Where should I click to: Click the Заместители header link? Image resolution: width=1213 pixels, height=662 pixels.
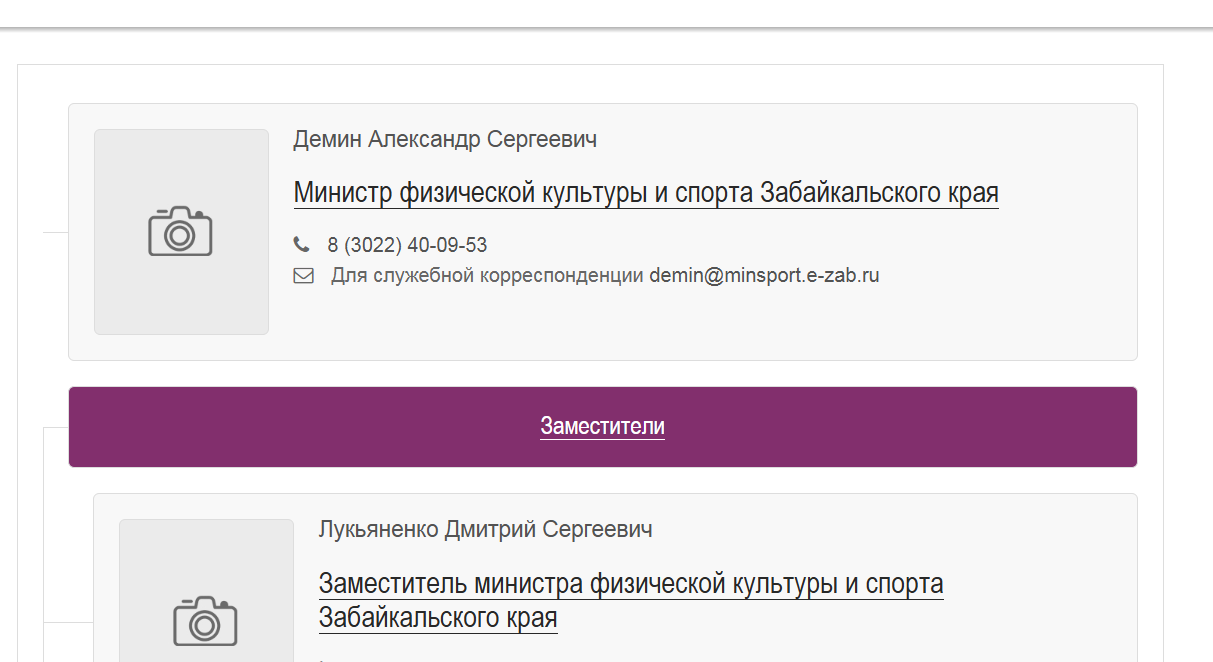coord(602,426)
